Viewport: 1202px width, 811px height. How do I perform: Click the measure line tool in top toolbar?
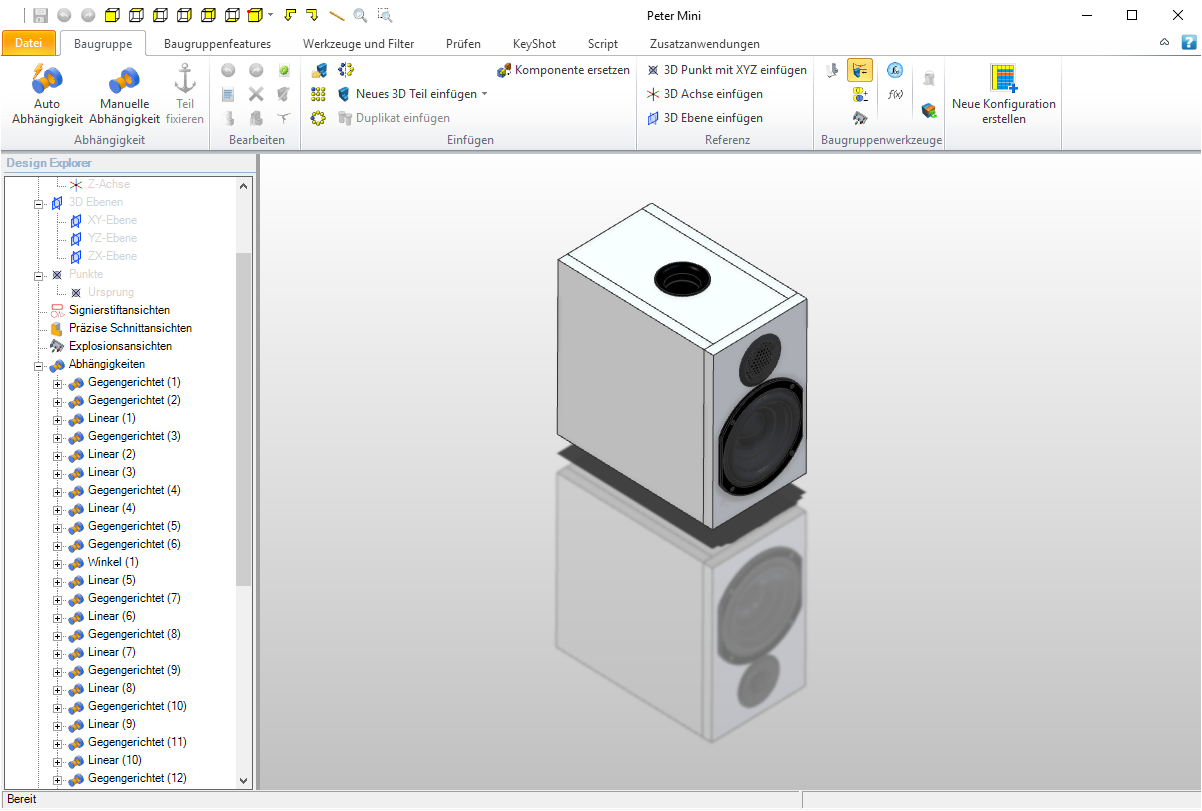click(x=336, y=15)
